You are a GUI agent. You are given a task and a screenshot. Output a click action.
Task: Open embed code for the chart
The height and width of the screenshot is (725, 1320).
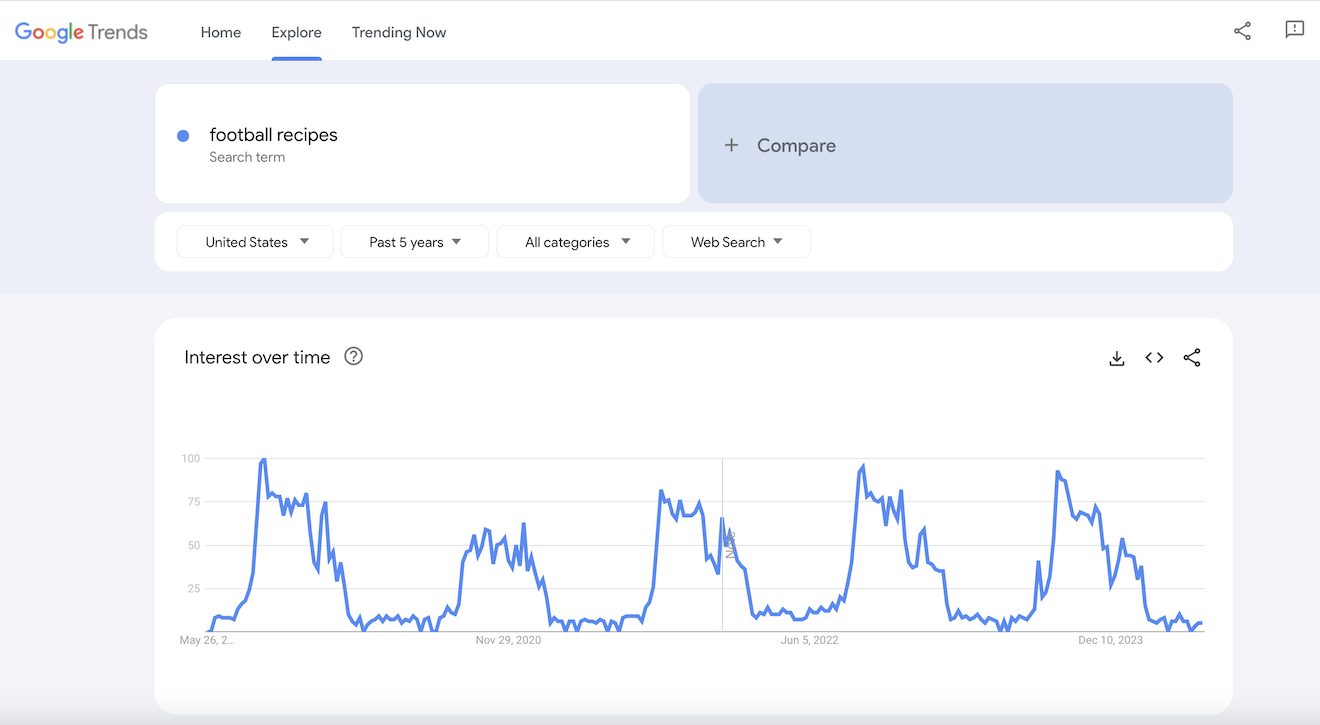click(x=1154, y=358)
